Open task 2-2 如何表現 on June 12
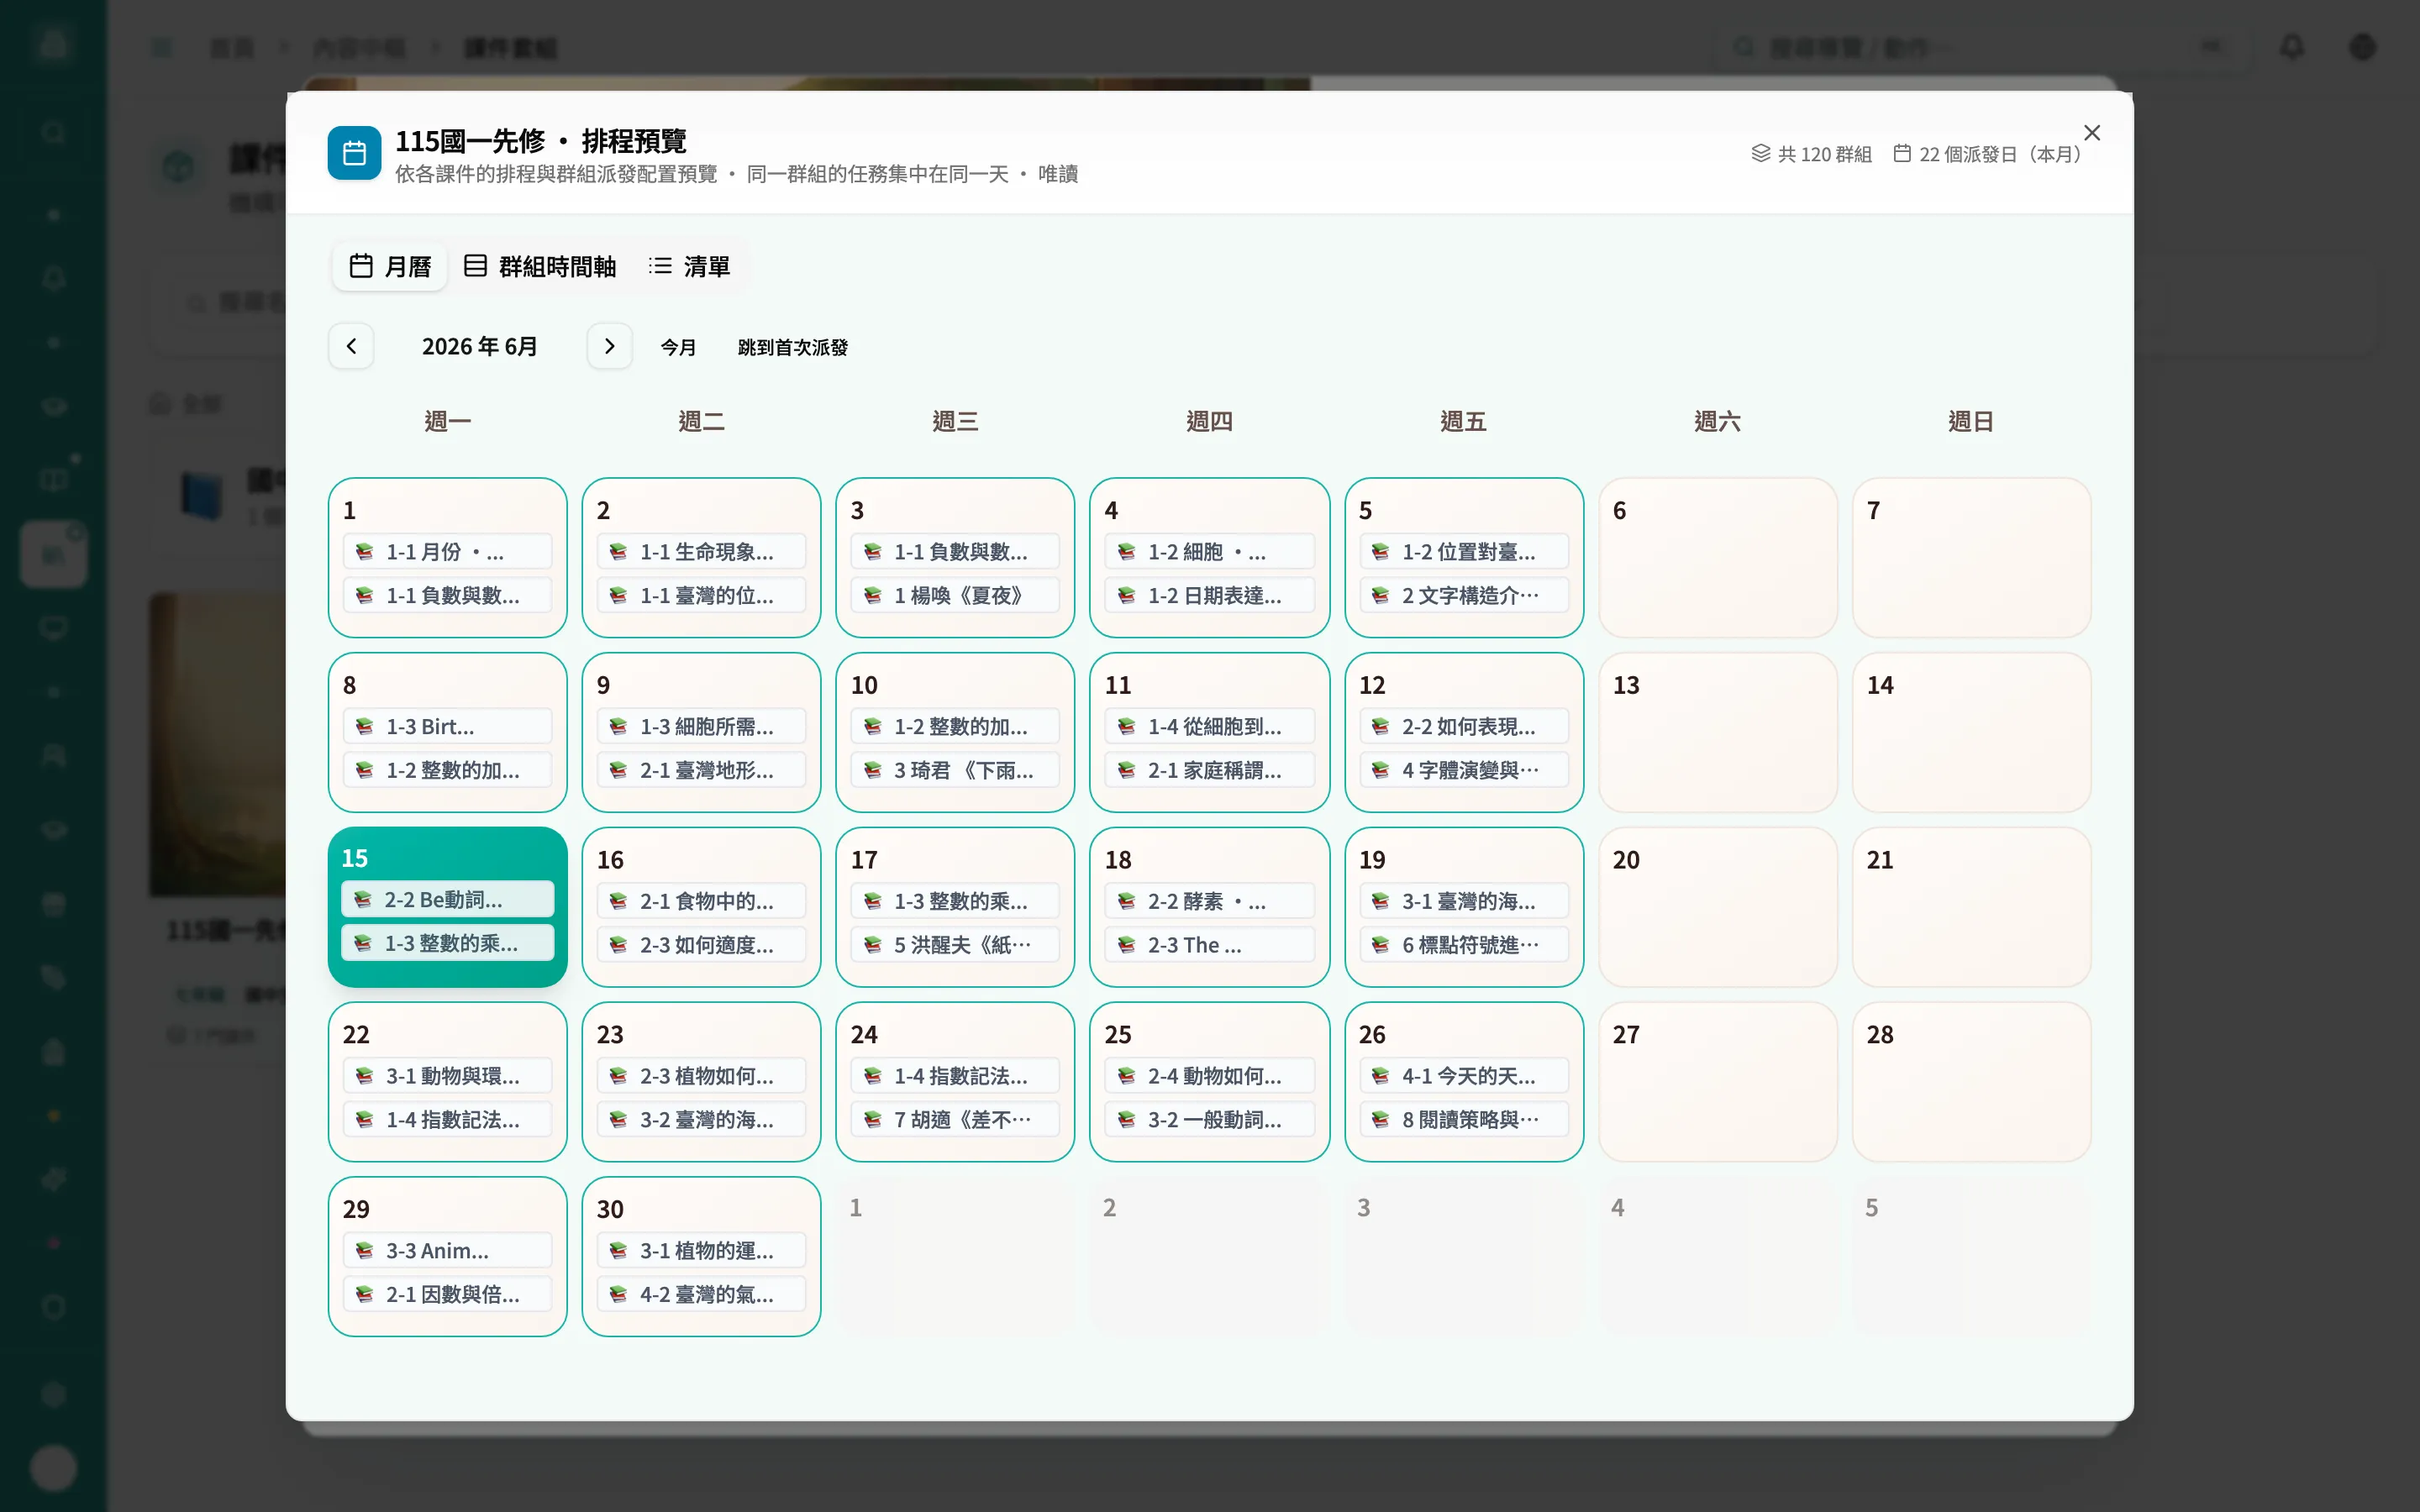 pos(1464,726)
